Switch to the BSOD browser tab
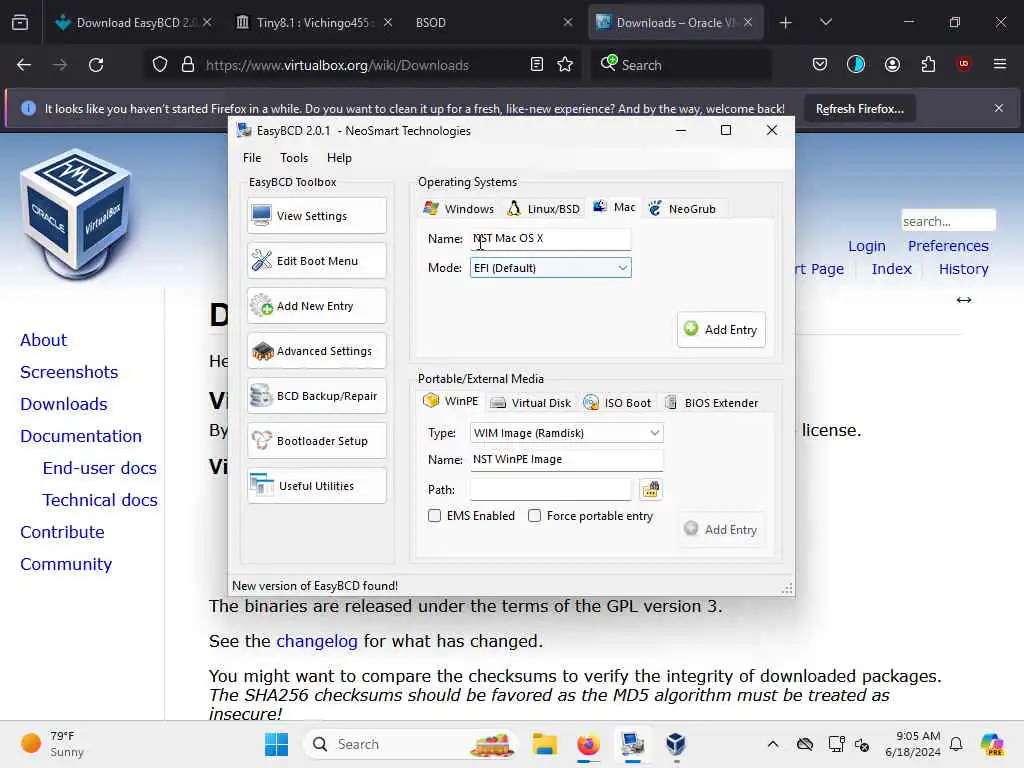This screenshot has width=1024, height=768. 494,23
